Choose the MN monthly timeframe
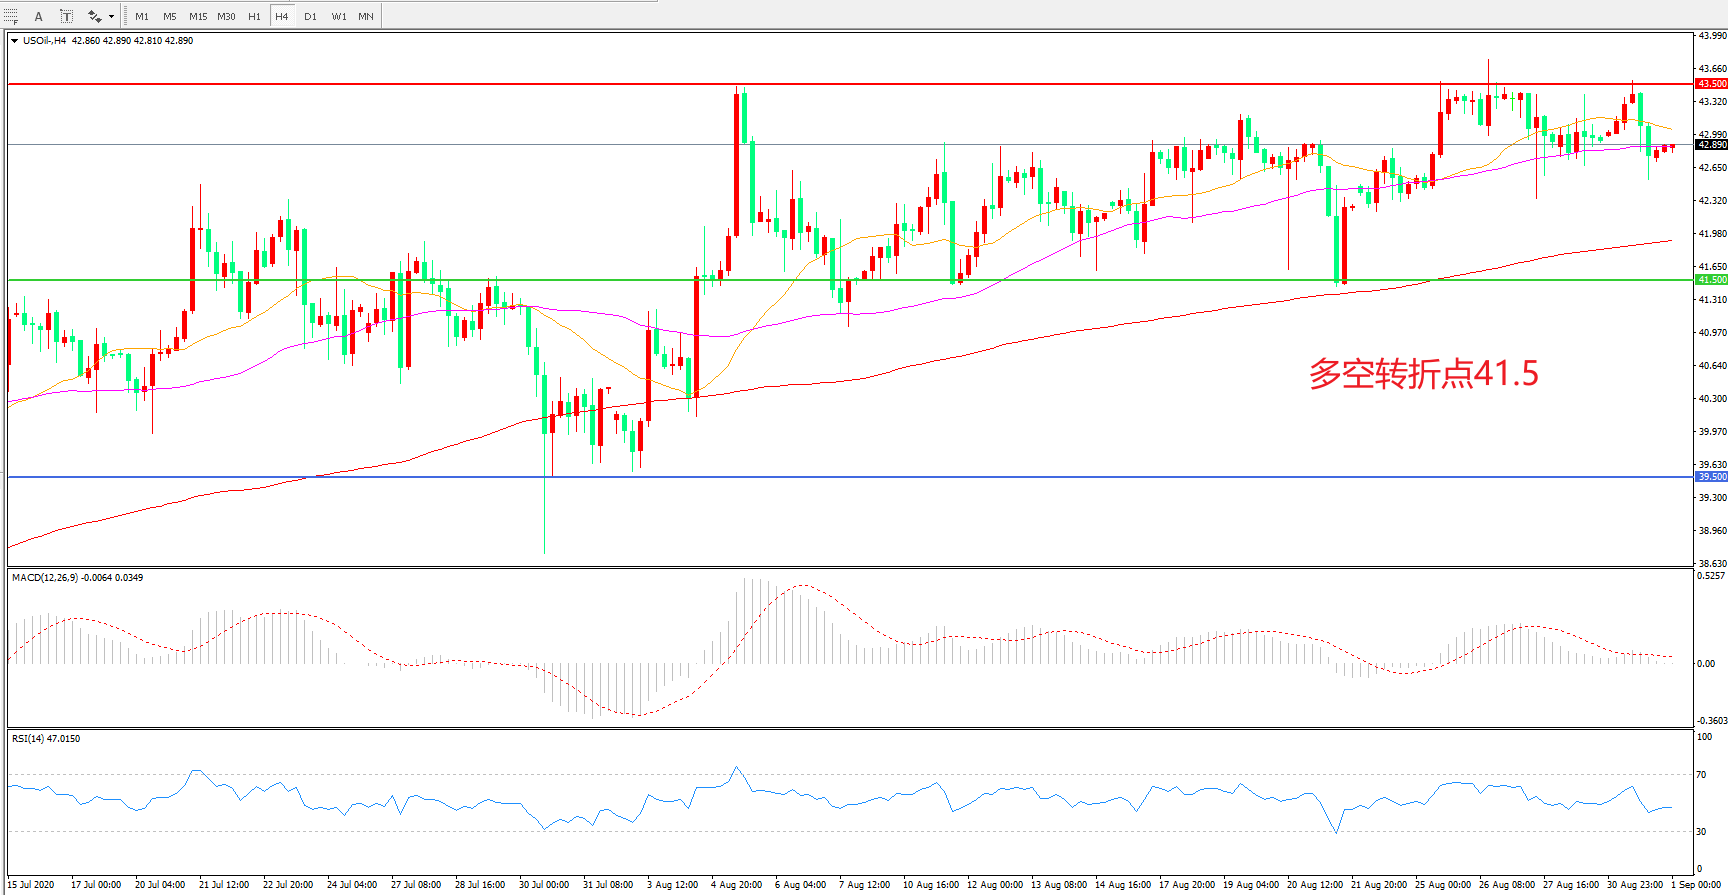This screenshot has height=895, width=1728. [x=366, y=16]
